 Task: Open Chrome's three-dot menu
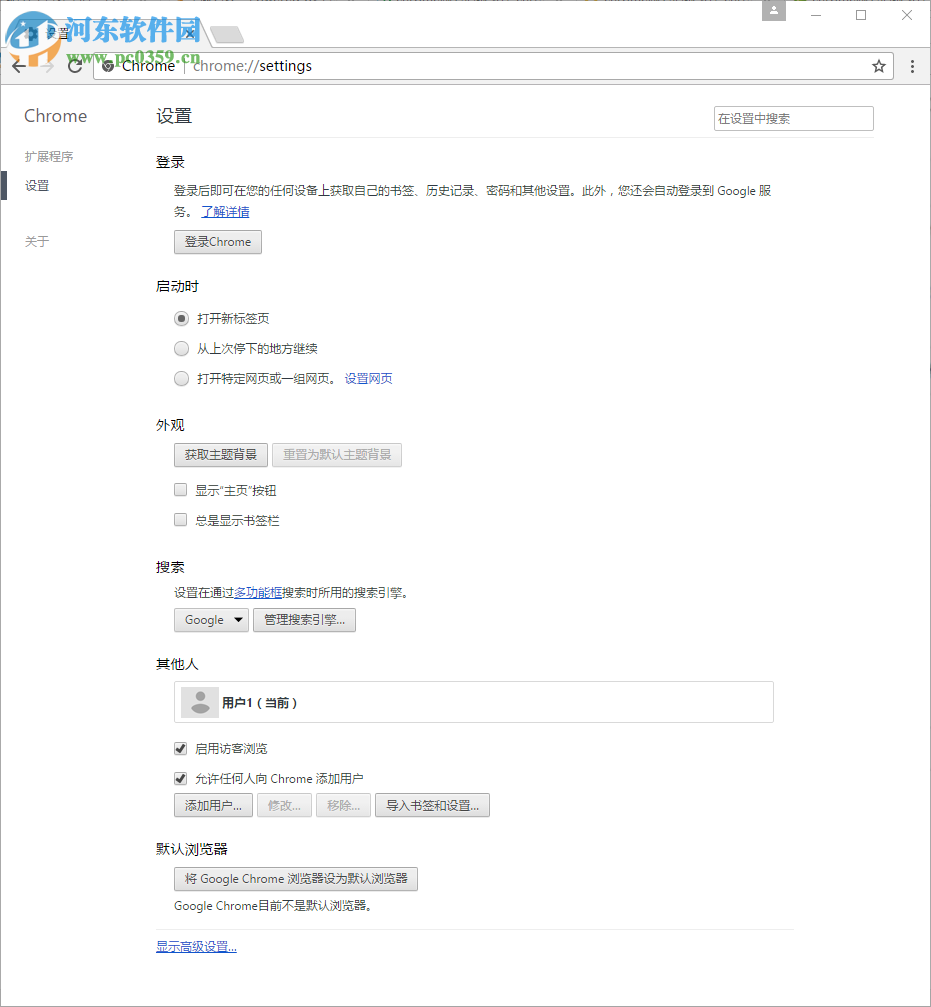click(911, 65)
